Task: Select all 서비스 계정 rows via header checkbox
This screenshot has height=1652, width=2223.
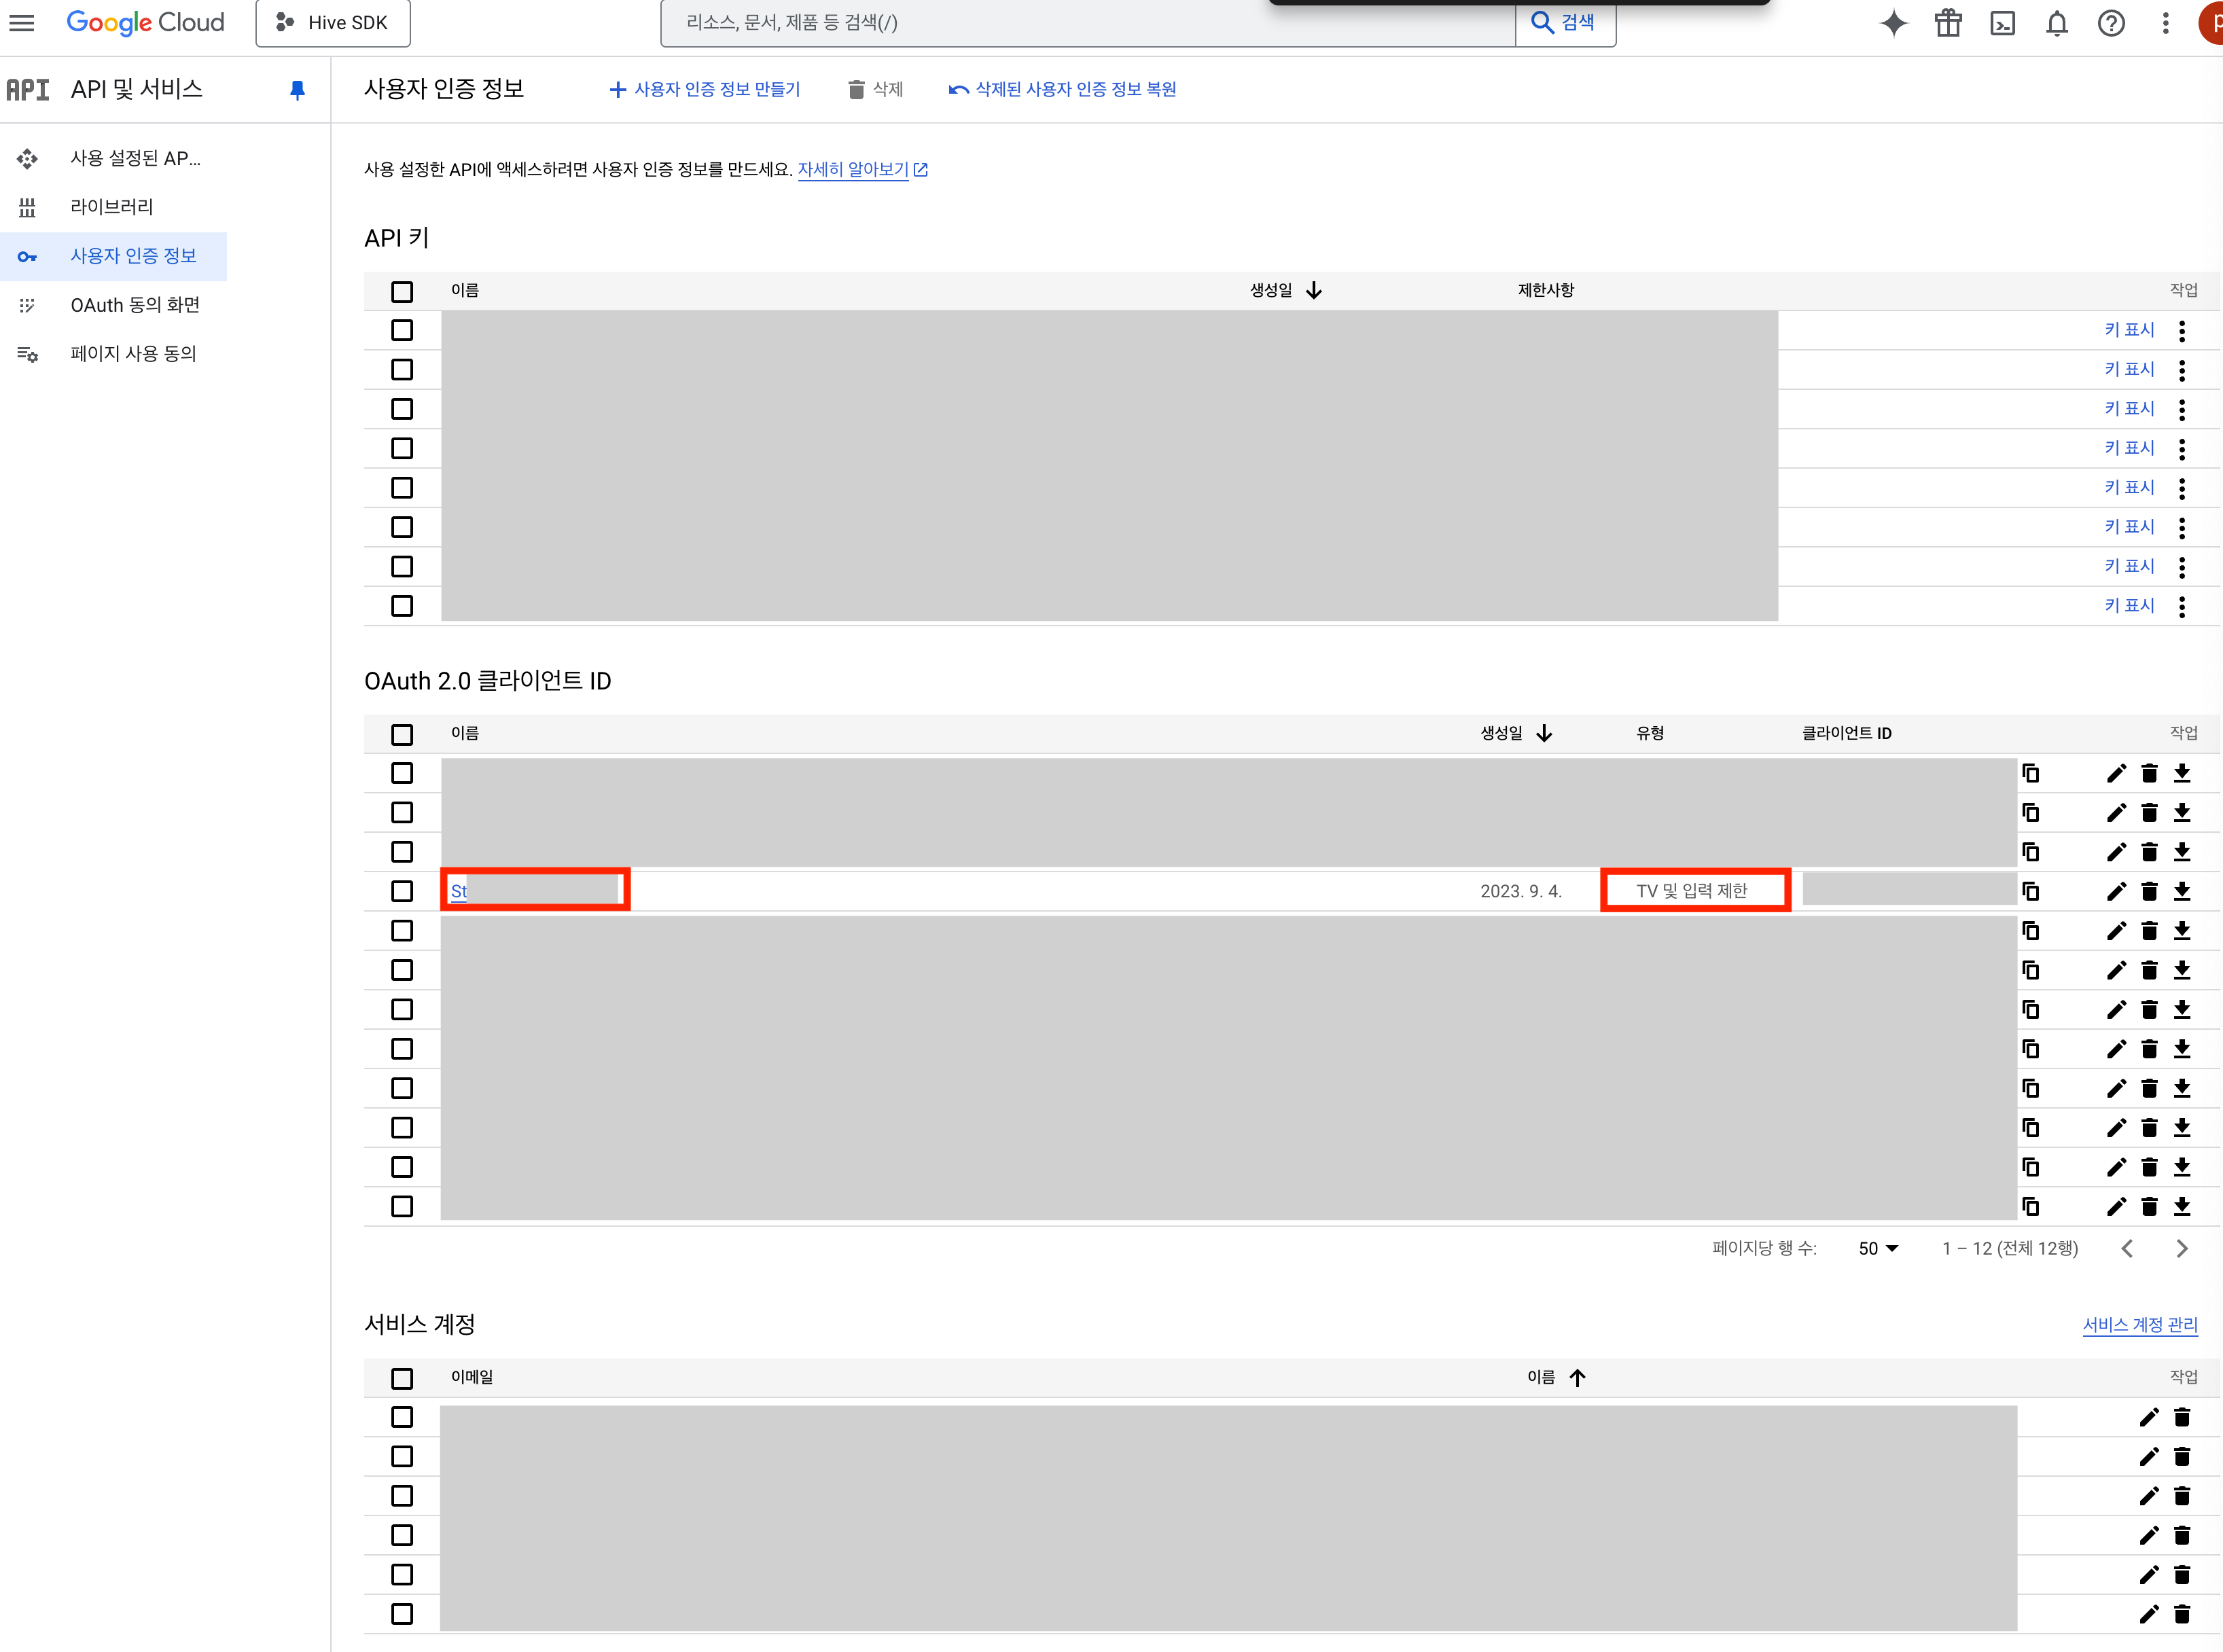Action: [x=402, y=1379]
